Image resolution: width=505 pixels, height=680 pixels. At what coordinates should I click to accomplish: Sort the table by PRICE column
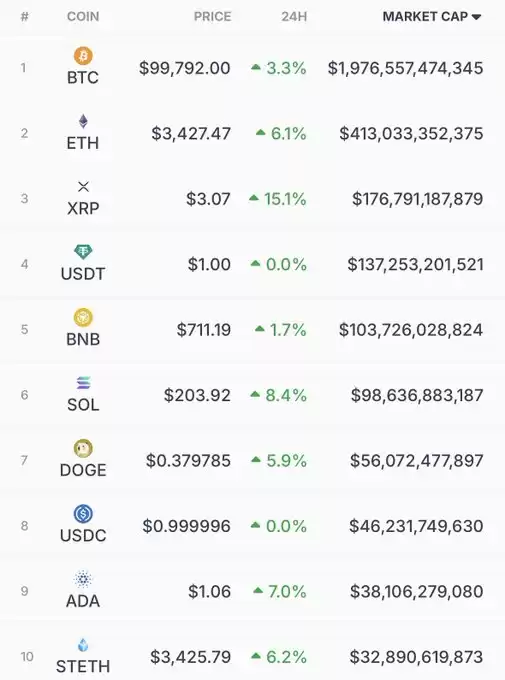coord(212,16)
